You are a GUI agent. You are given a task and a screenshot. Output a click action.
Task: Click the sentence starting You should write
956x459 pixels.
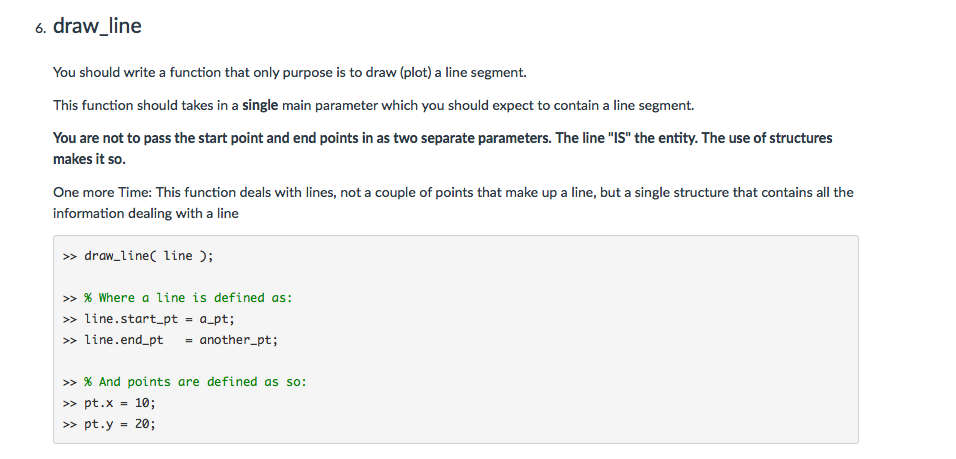[x=290, y=73]
